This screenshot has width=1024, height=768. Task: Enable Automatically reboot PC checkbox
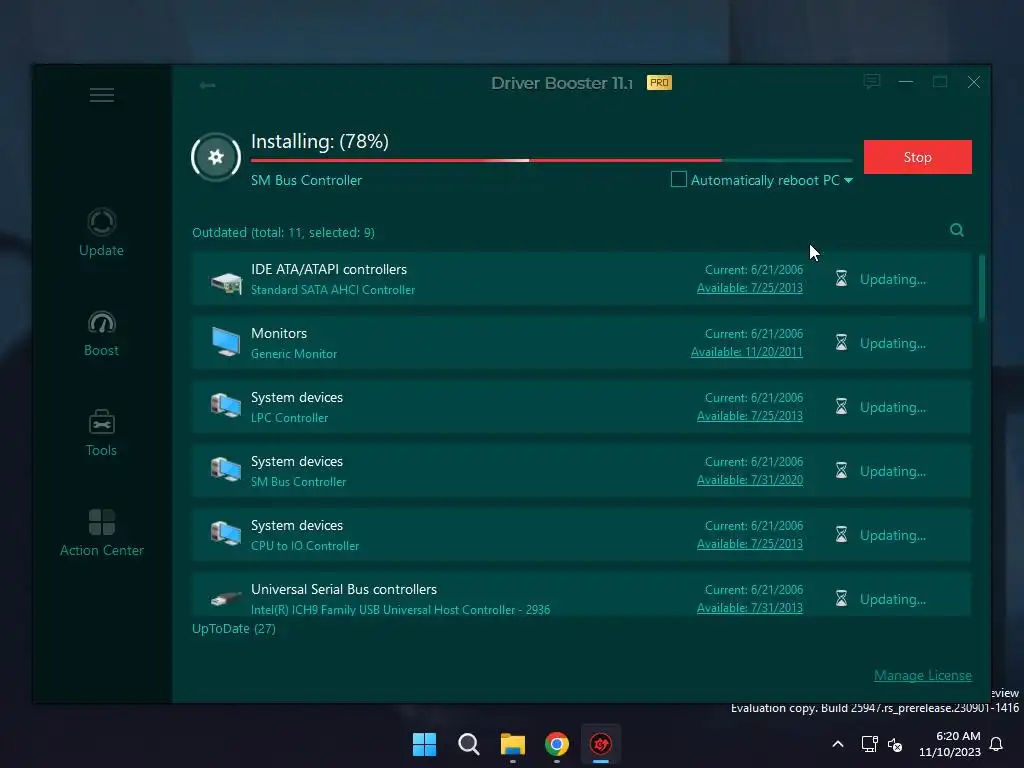[679, 179]
